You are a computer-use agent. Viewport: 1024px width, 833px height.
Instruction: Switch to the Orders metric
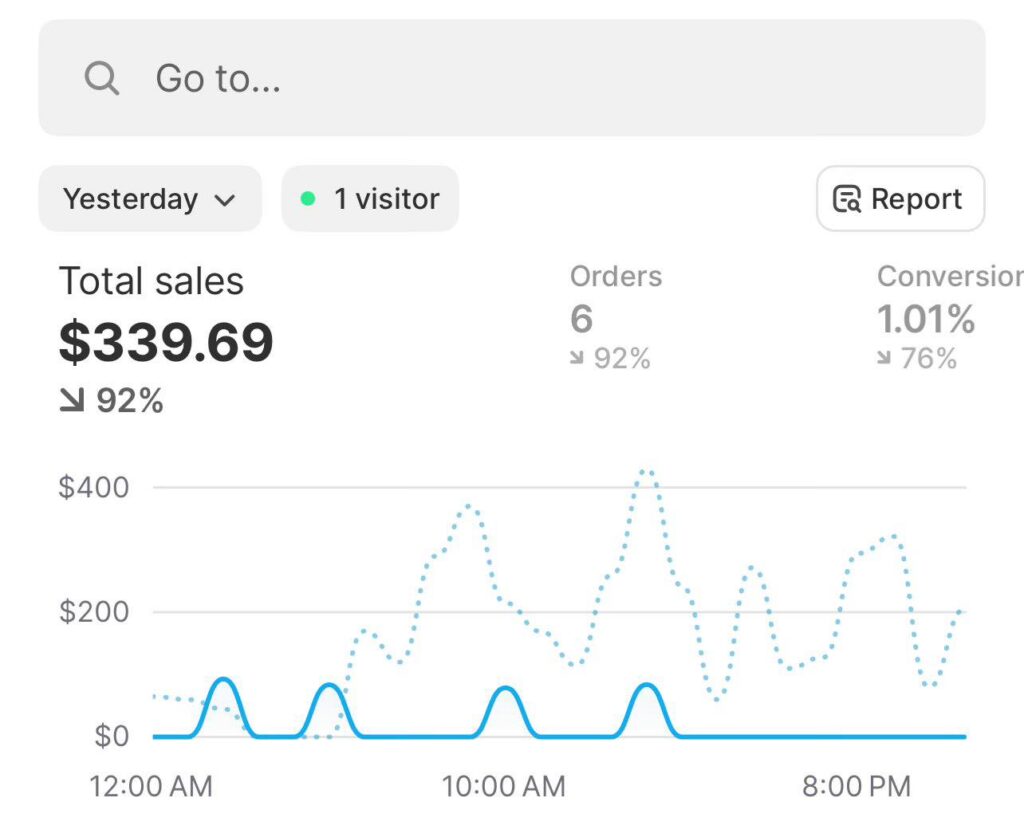616,276
